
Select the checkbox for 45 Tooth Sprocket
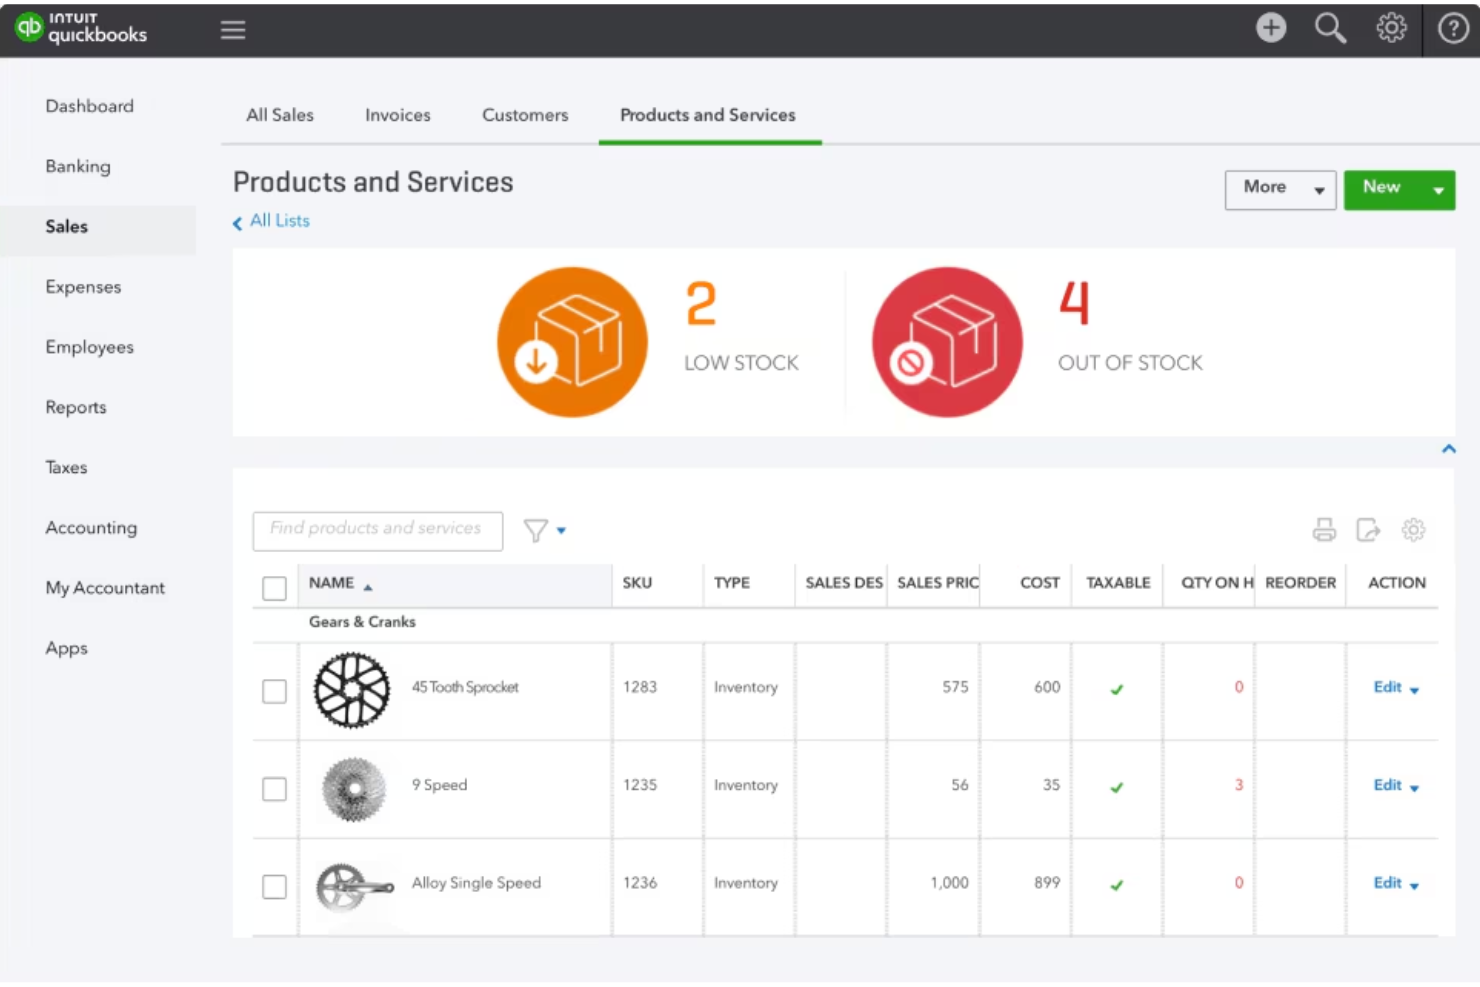pos(274,690)
